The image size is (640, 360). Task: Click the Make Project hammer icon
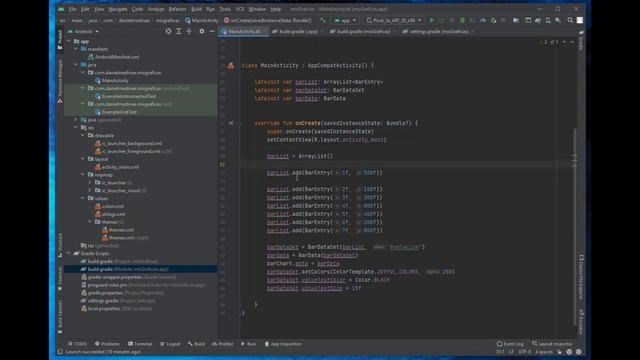(x=322, y=20)
